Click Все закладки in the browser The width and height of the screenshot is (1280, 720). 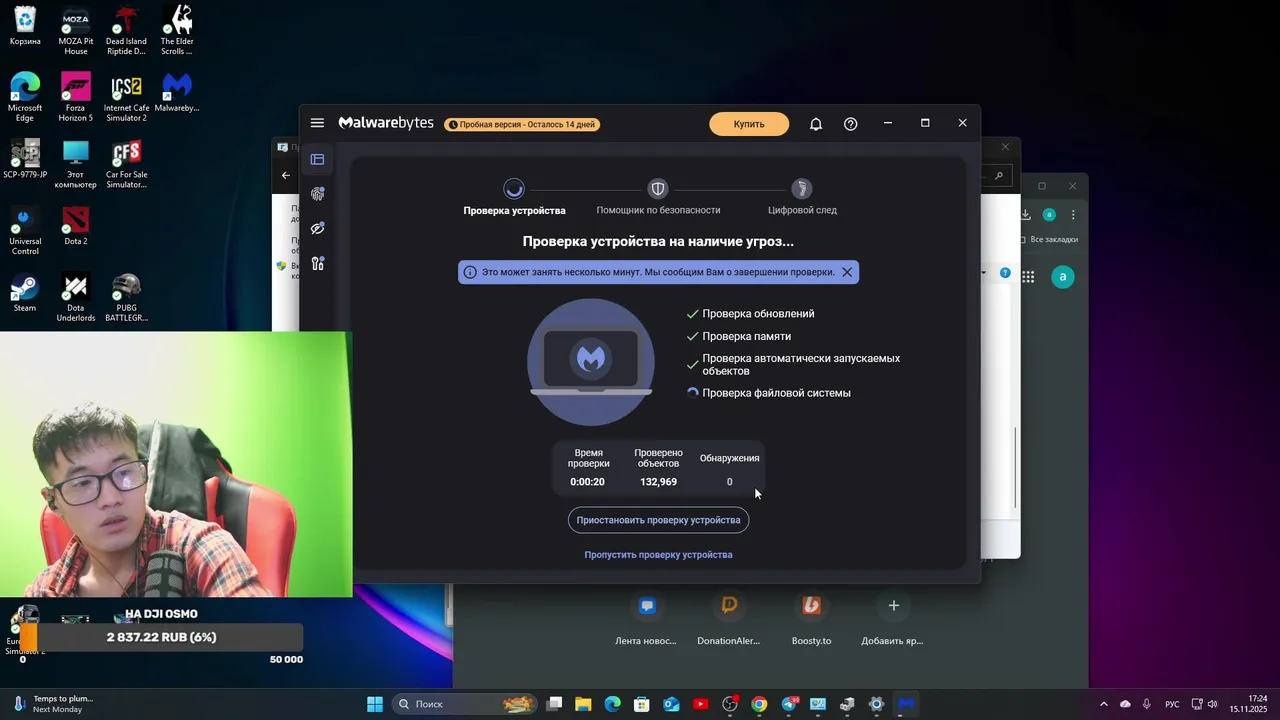(x=1050, y=240)
